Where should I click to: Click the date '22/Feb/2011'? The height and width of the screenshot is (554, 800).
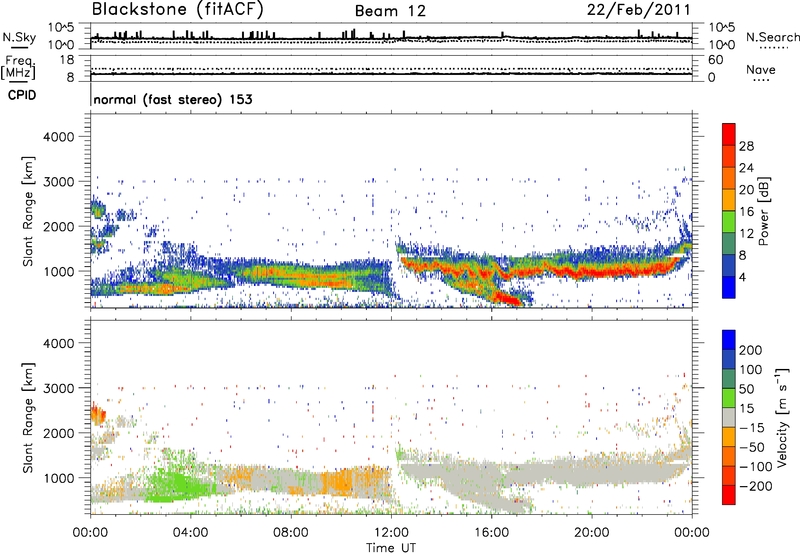[638, 9]
